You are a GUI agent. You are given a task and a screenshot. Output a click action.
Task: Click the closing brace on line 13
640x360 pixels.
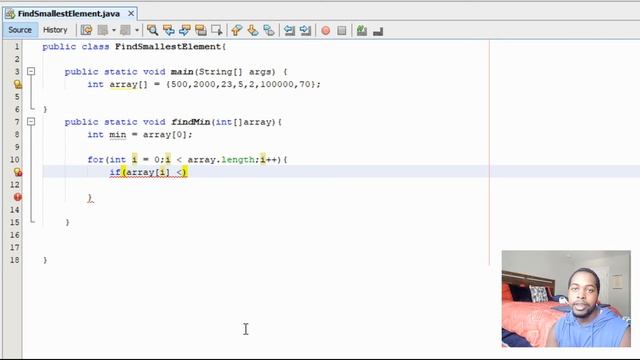pos(90,198)
